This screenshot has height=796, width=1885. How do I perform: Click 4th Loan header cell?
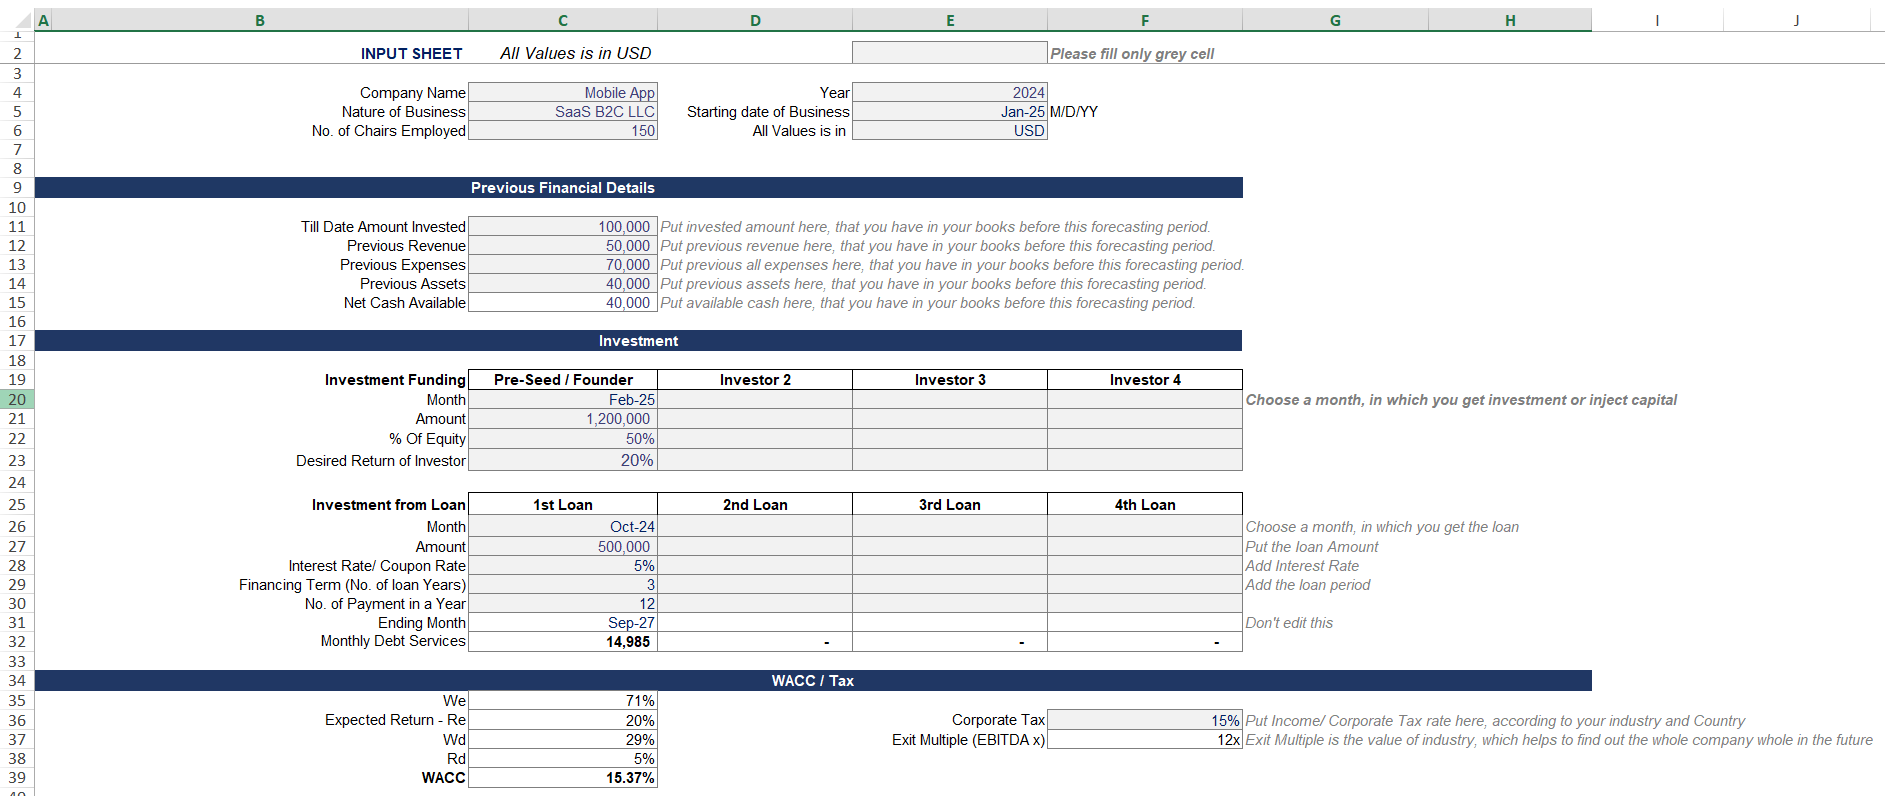pos(1145,505)
